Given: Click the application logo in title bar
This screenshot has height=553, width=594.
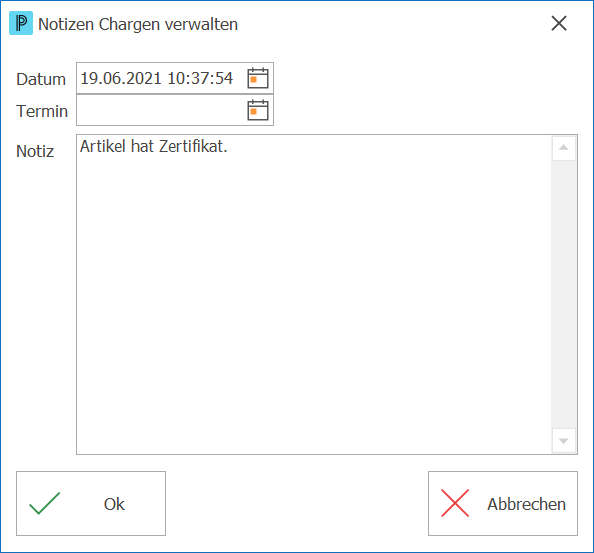Looking at the screenshot, I should (21, 23).
